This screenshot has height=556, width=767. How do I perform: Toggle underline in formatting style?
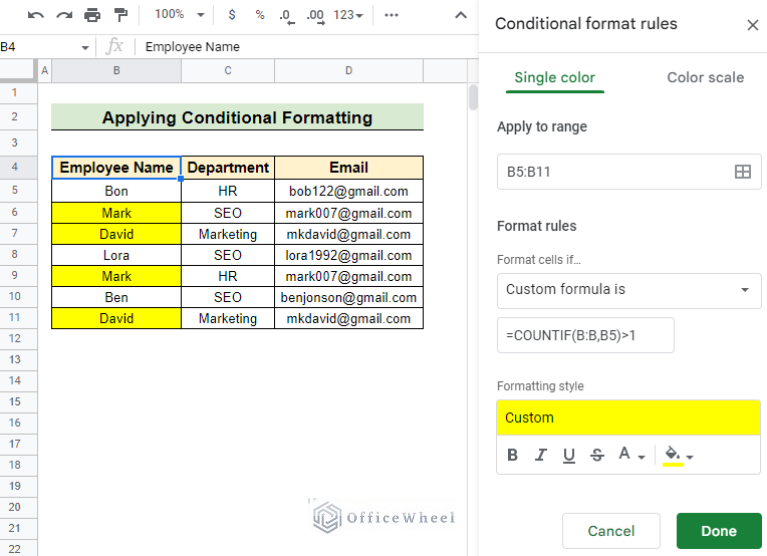click(x=569, y=455)
